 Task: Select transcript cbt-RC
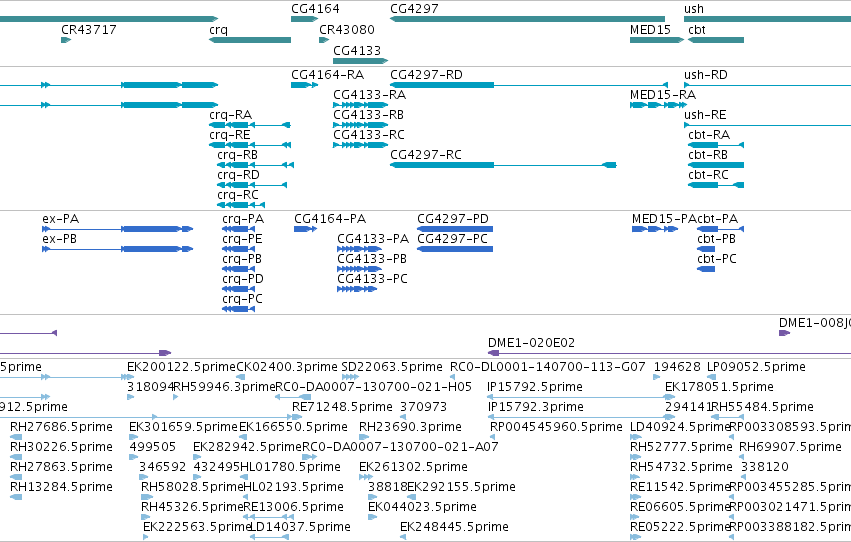pyautogui.click(x=716, y=185)
